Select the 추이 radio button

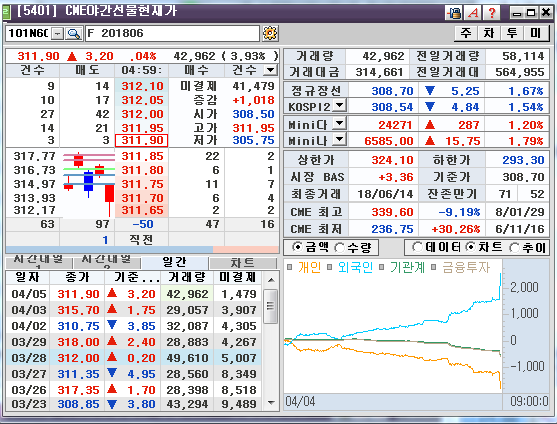pos(514,248)
